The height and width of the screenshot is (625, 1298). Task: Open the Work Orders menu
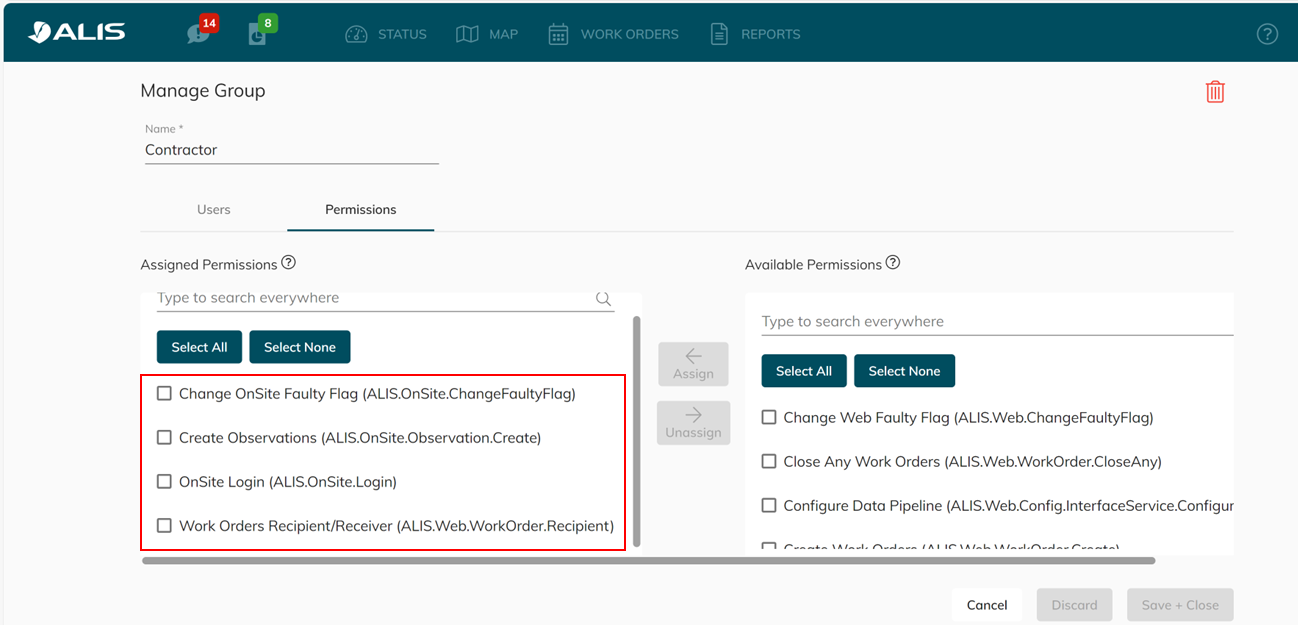click(613, 34)
